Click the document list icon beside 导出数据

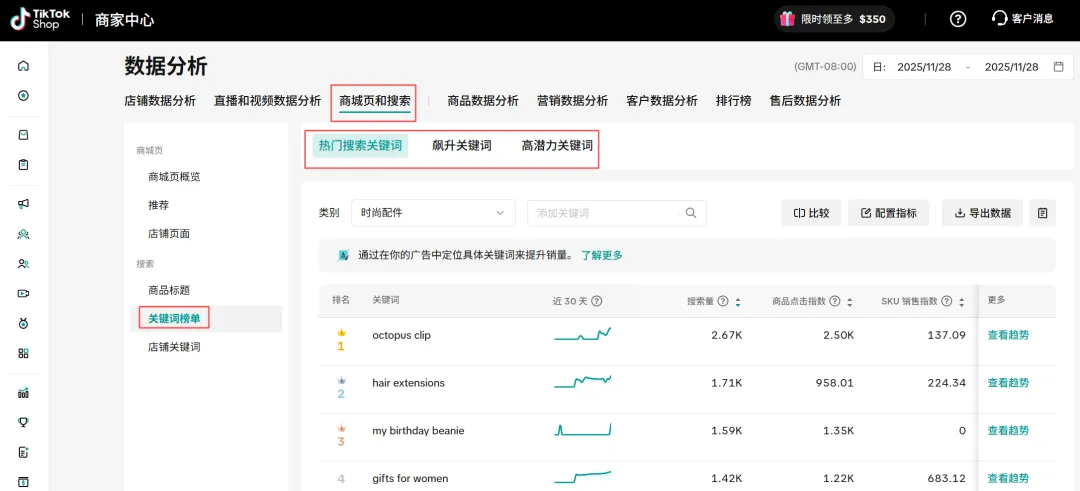pyautogui.click(x=1042, y=213)
